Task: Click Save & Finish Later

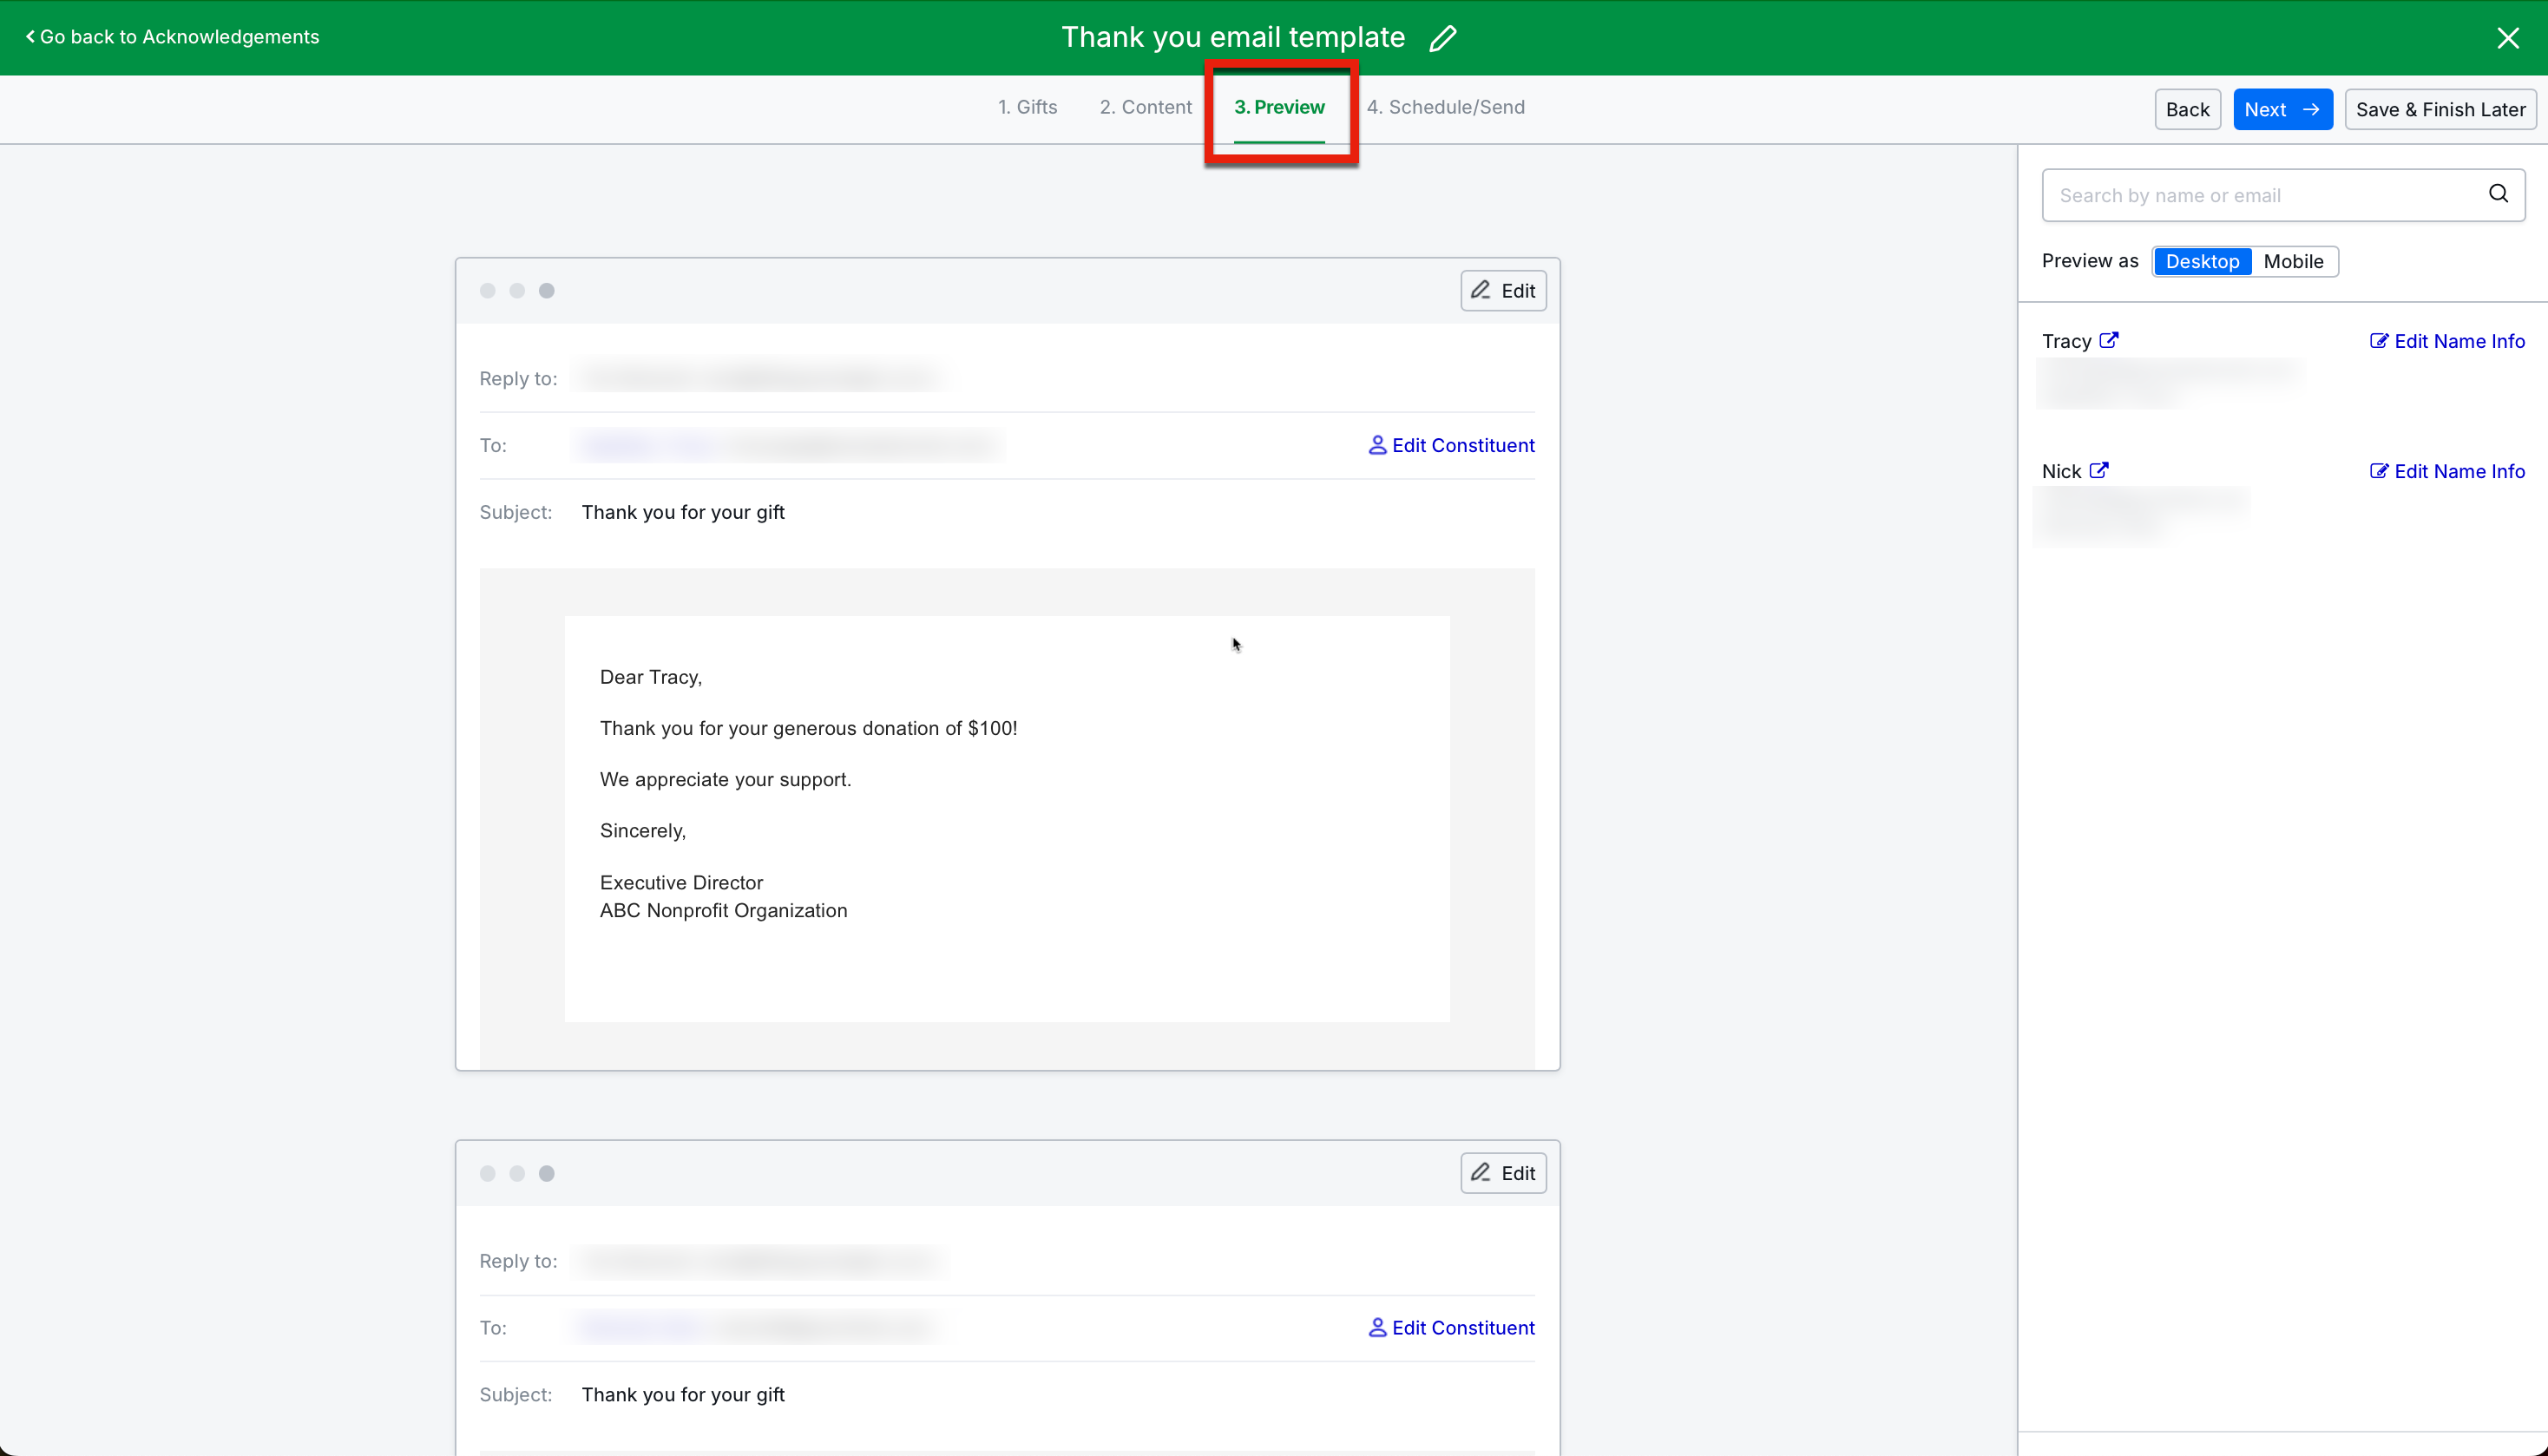Action: tap(2439, 110)
